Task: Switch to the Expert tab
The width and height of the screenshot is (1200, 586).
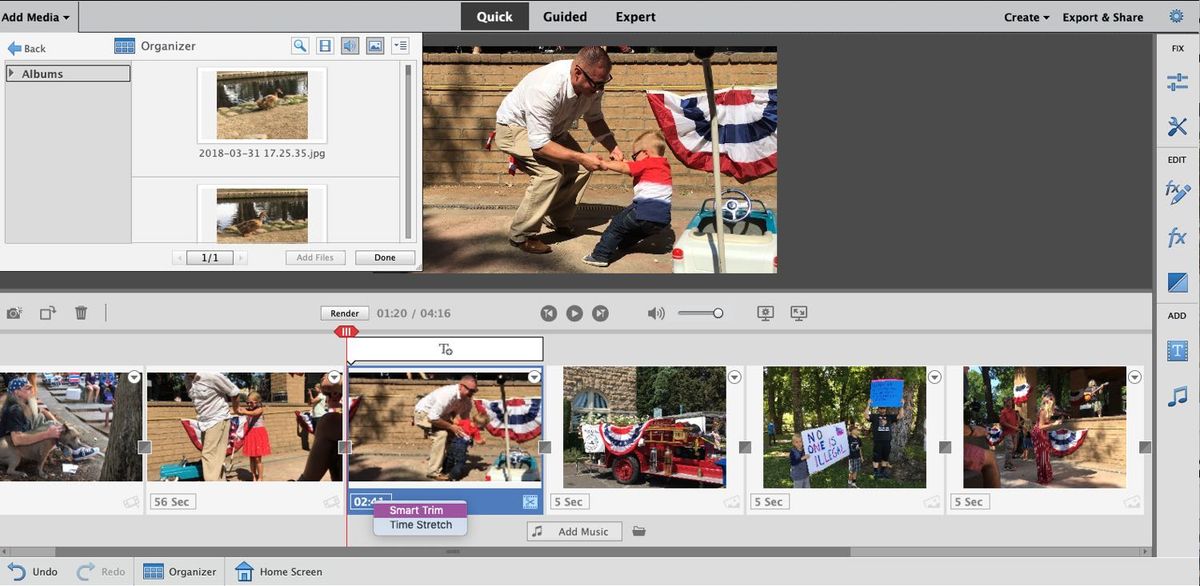Action: (x=635, y=16)
